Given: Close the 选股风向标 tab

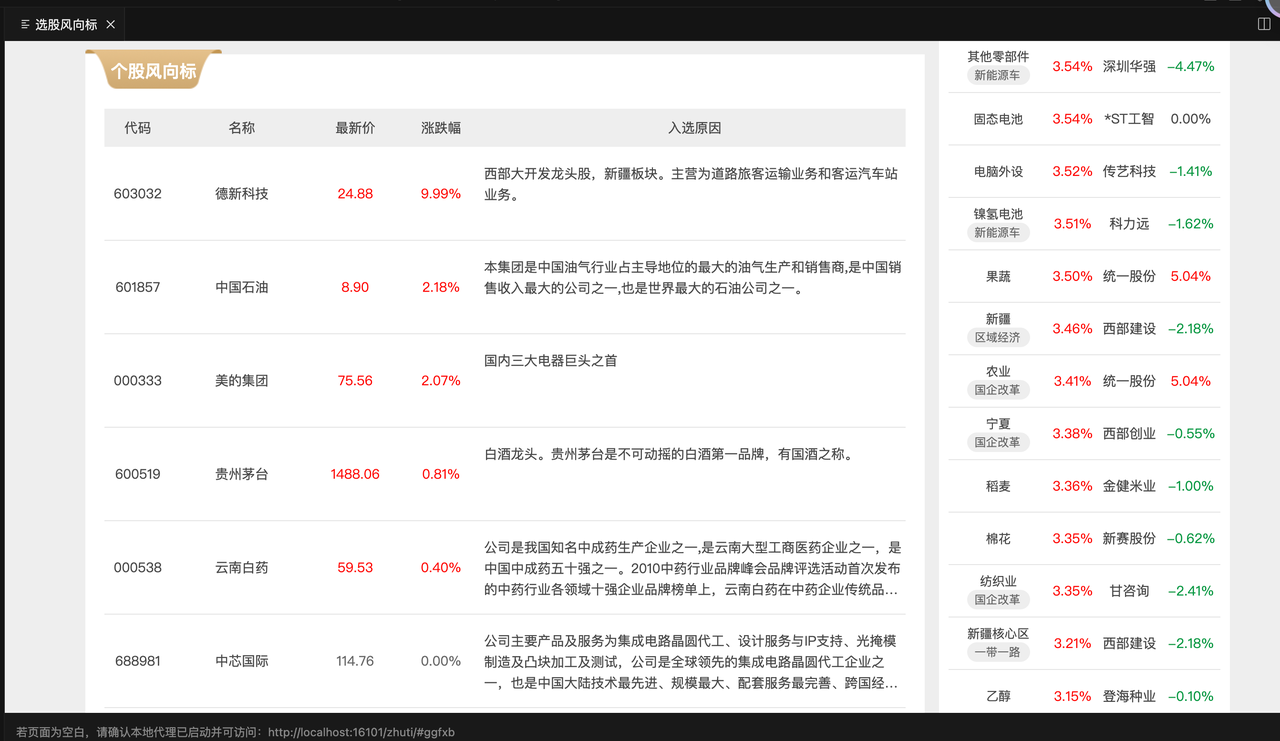Looking at the screenshot, I should pos(110,24).
